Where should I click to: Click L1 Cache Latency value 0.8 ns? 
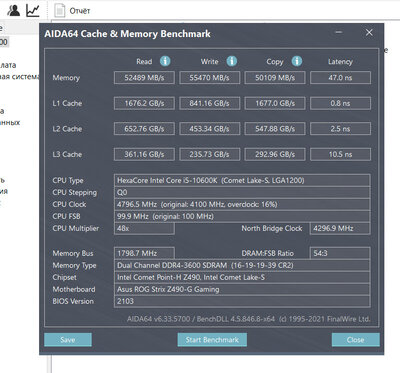coord(340,103)
